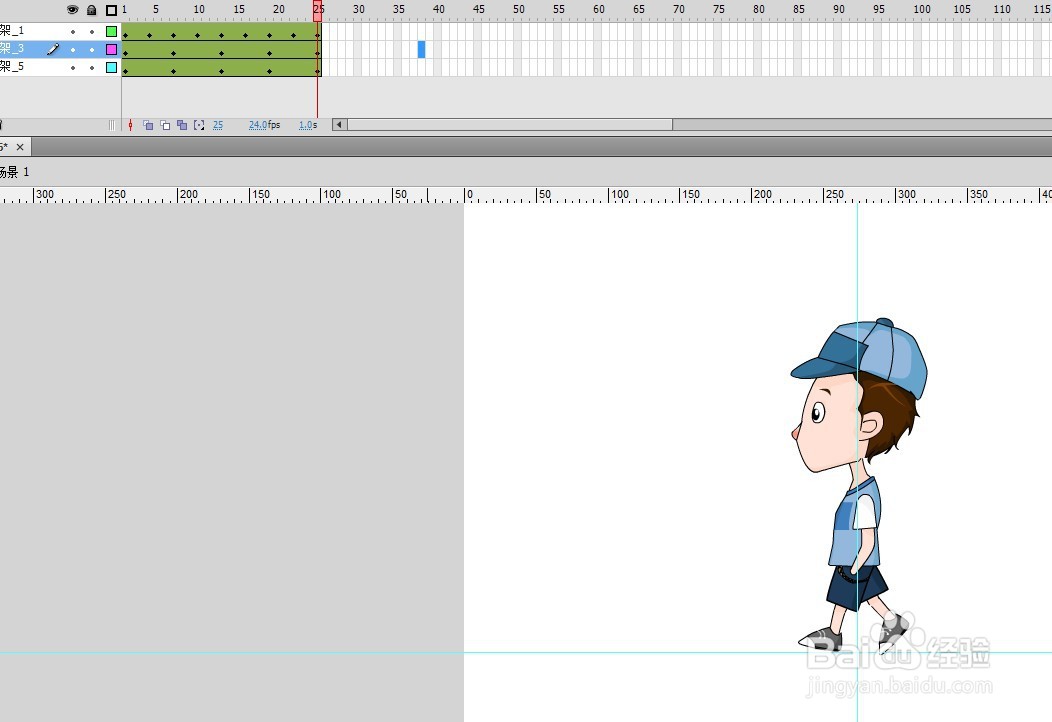Click the blue selected frame cell in 架_3 row
The width and height of the screenshot is (1052, 722).
pos(421,49)
